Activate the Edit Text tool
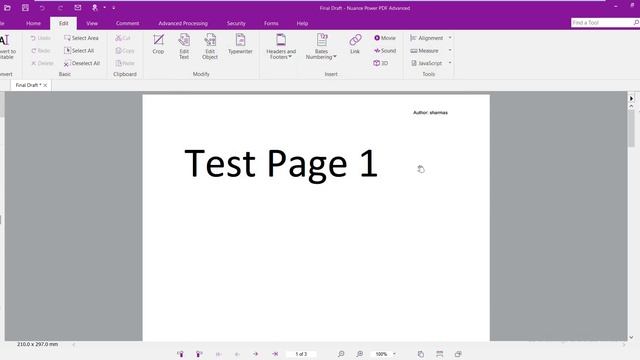Screen dimensions: 640x360 coord(184,47)
